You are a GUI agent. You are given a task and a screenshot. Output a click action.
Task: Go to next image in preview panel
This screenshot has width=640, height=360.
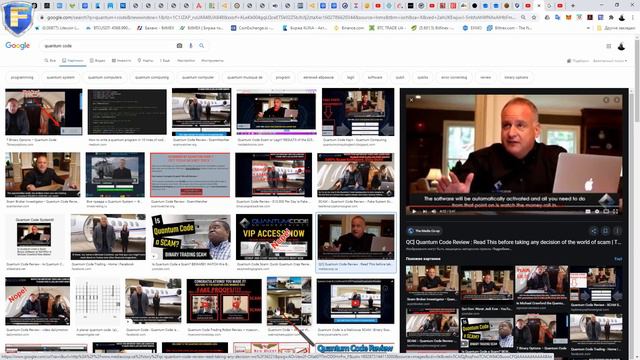617,100
